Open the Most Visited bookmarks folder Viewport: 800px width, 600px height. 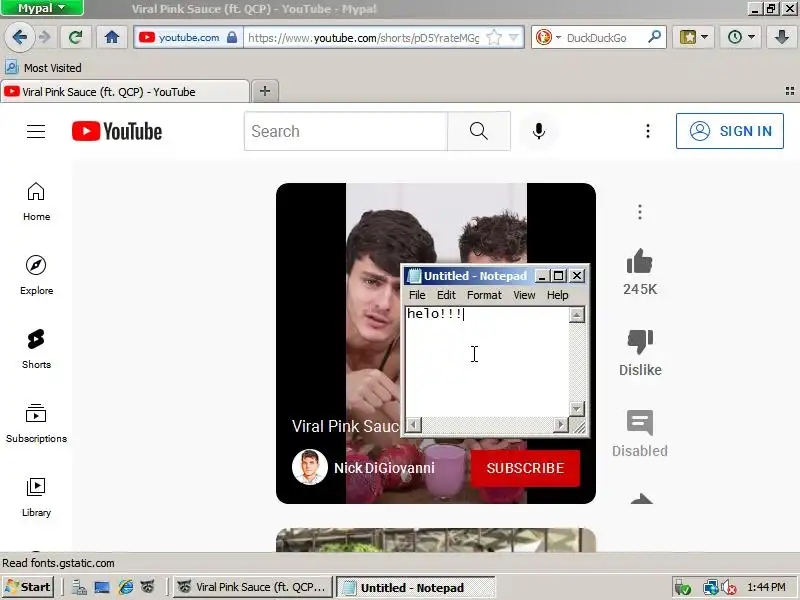(44, 68)
